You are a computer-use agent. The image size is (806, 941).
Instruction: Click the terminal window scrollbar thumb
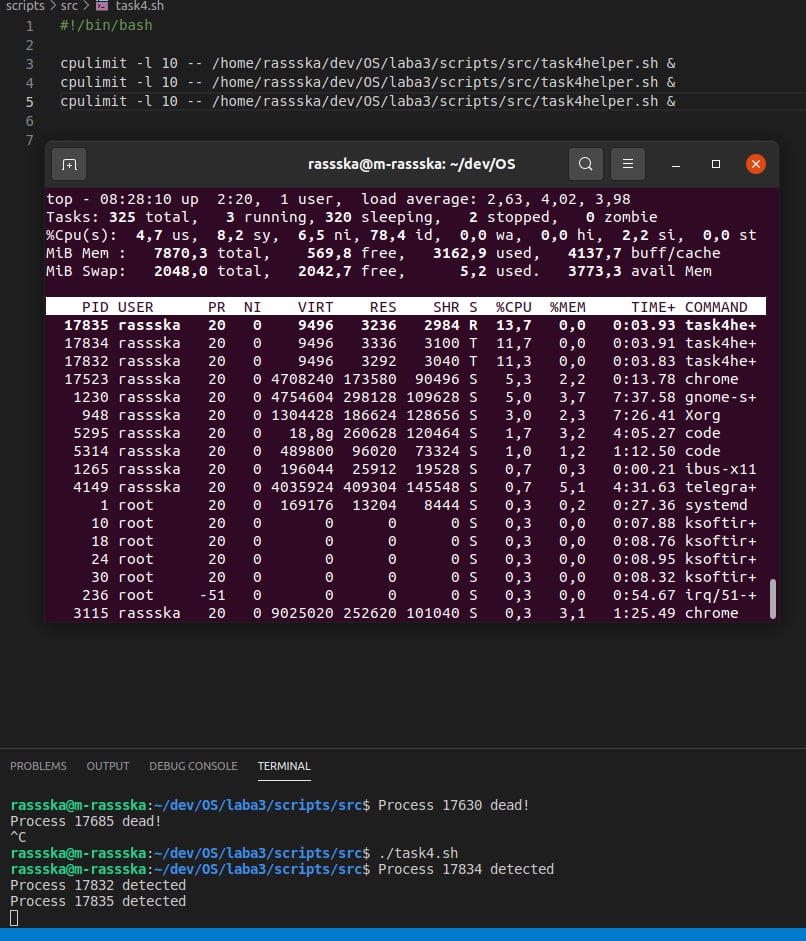click(x=772, y=598)
